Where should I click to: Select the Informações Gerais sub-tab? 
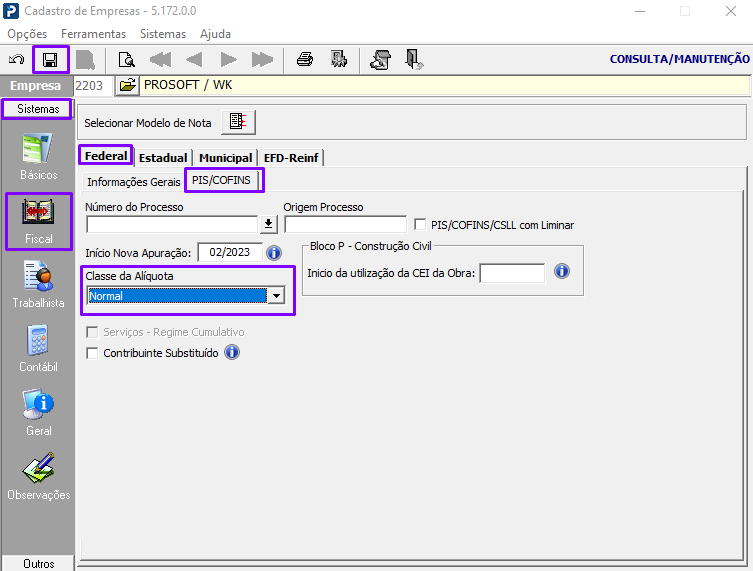(134, 182)
